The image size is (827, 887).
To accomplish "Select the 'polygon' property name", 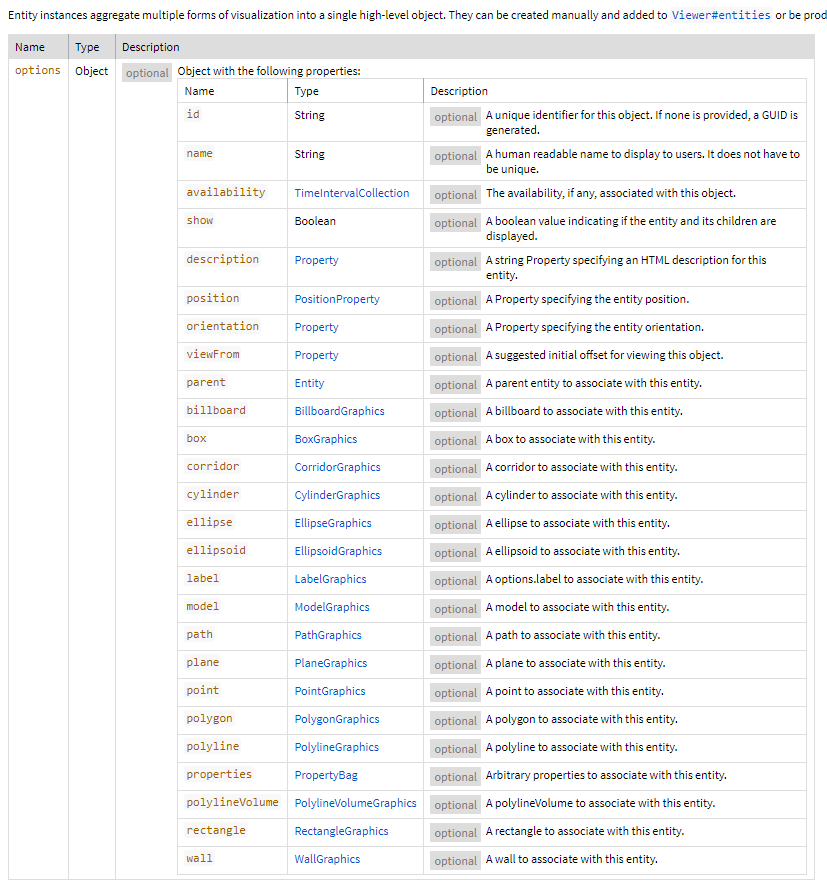I will [x=209, y=718].
